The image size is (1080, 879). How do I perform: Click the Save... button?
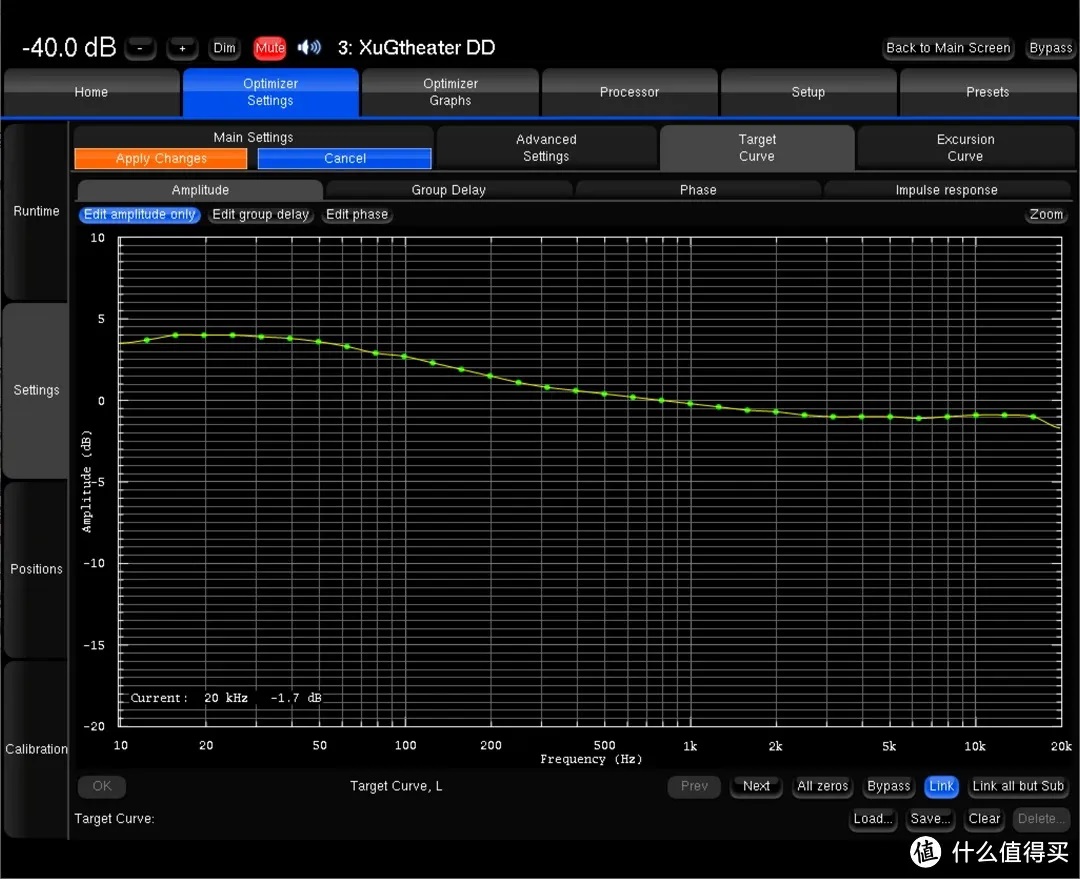pos(930,819)
